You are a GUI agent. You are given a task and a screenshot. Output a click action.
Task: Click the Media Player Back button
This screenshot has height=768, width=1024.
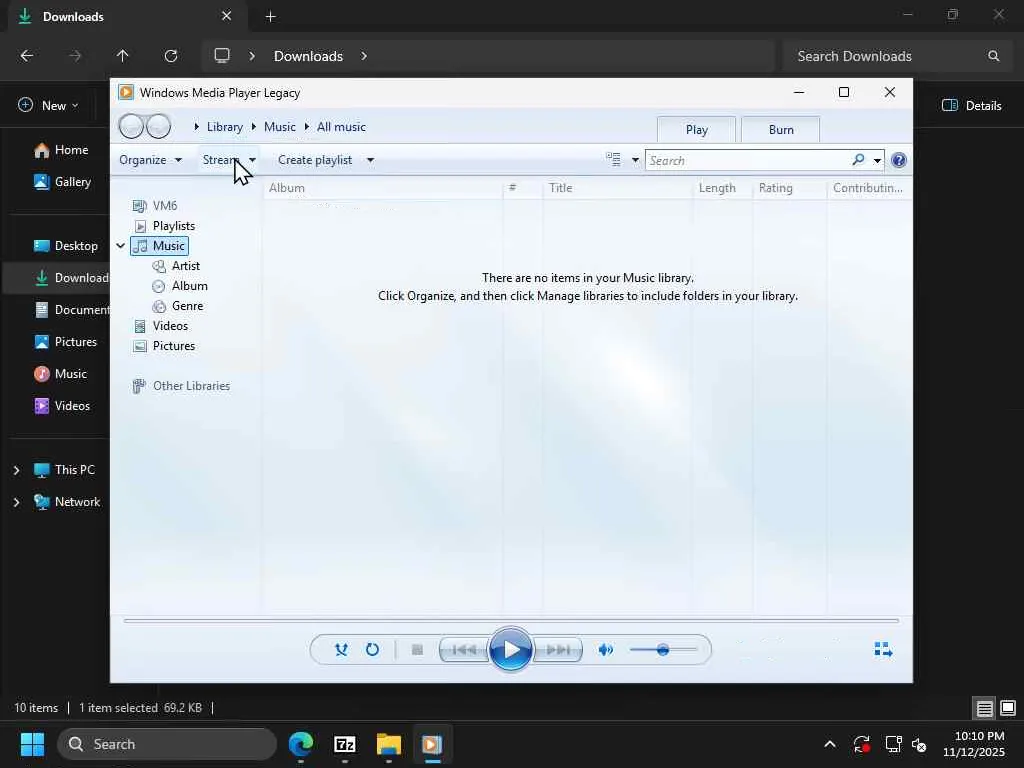pos(131,126)
